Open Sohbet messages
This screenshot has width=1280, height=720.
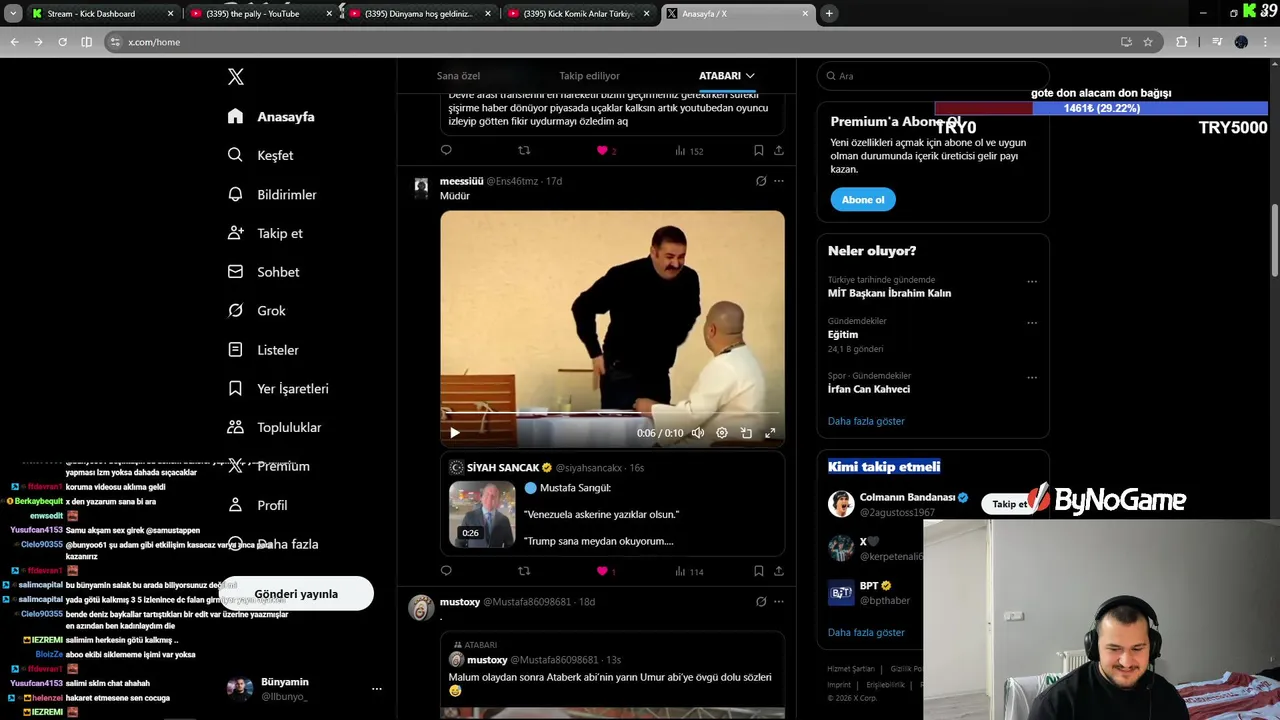pos(263,272)
